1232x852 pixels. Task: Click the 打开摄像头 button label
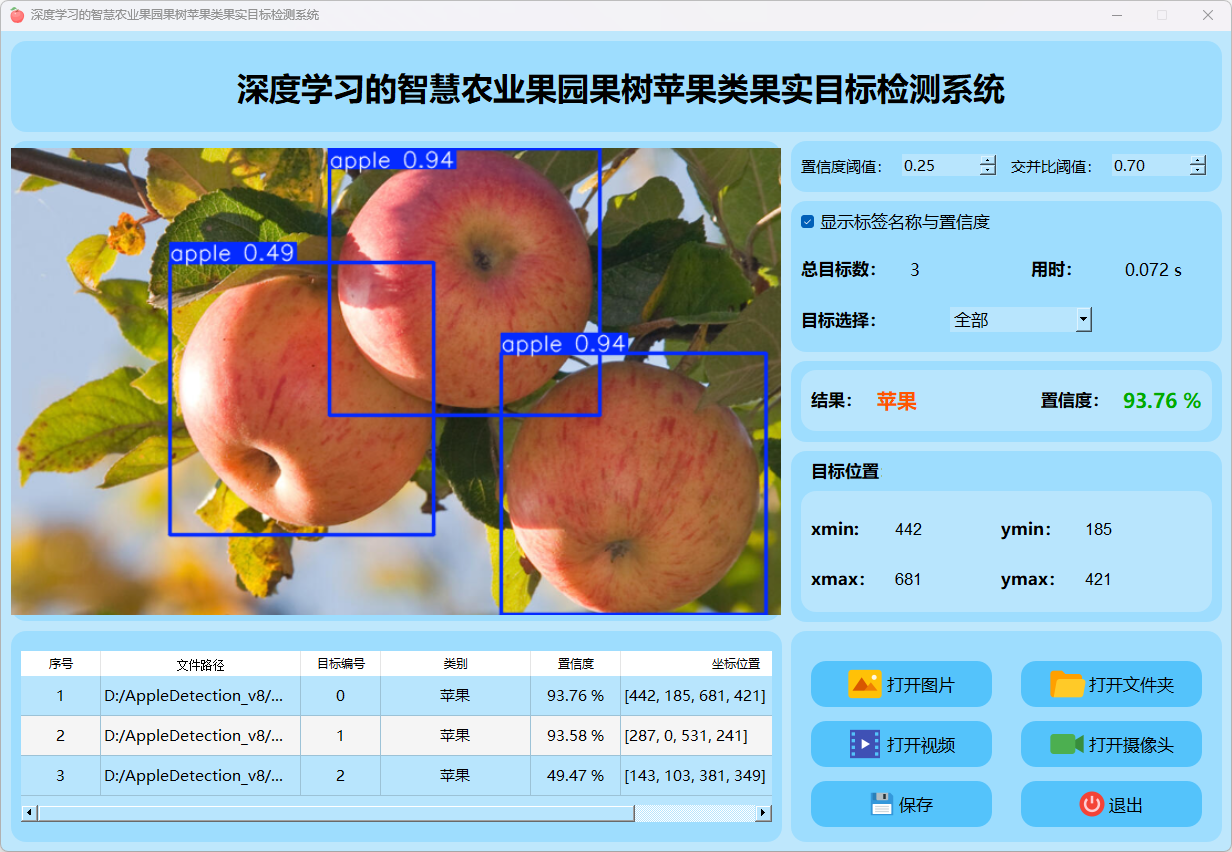click(1131, 745)
